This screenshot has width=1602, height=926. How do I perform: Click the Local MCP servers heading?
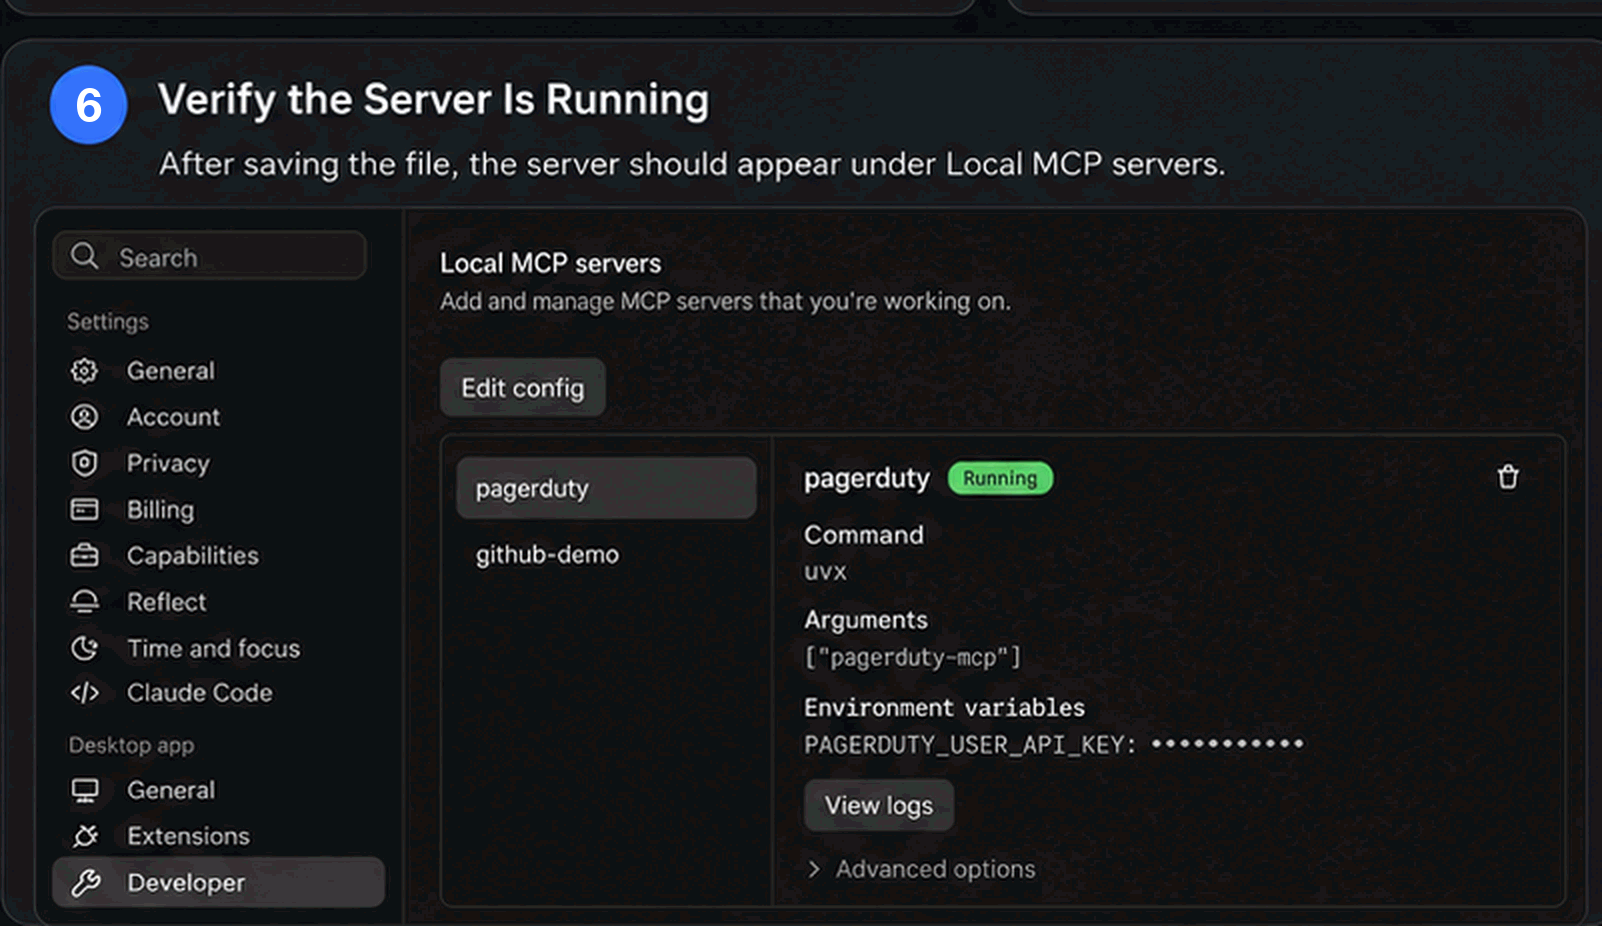(x=550, y=263)
